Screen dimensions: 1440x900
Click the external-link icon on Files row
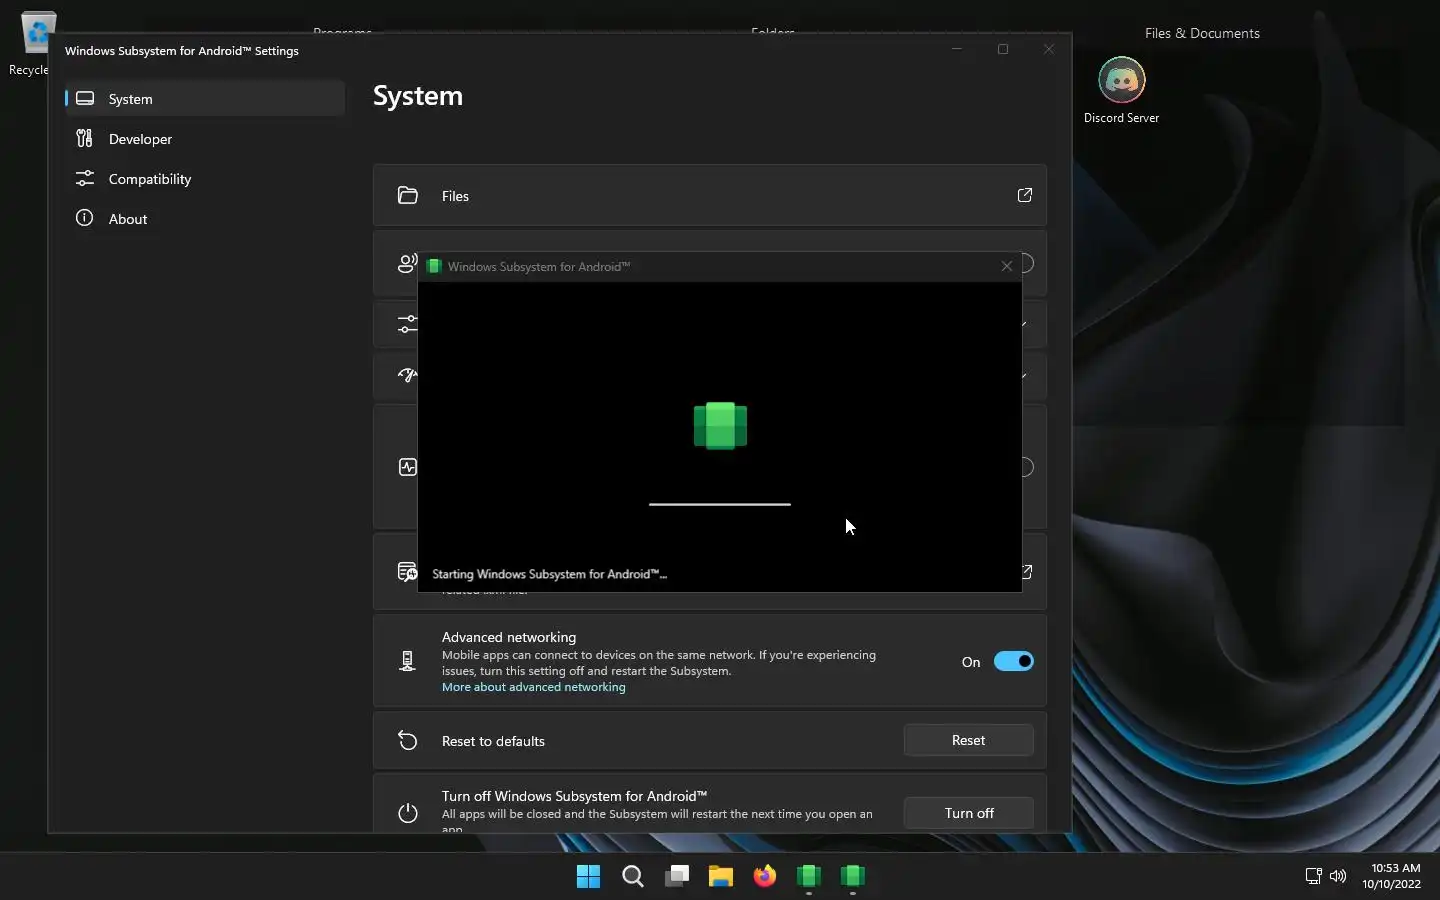point(1025,195)
